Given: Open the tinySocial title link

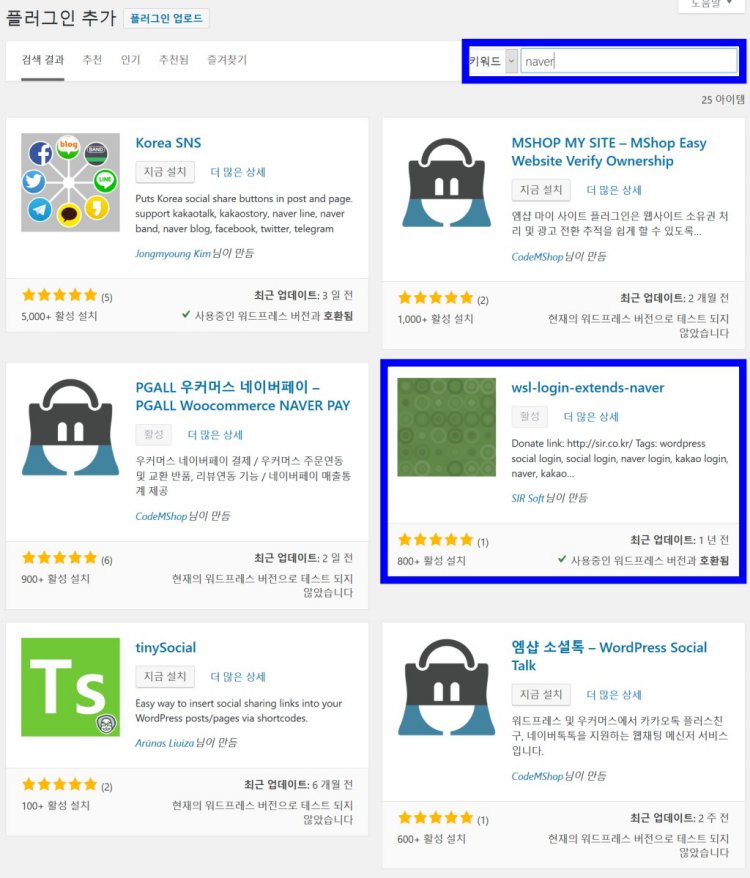Looking at the screenshot, I should click(166, 648).
